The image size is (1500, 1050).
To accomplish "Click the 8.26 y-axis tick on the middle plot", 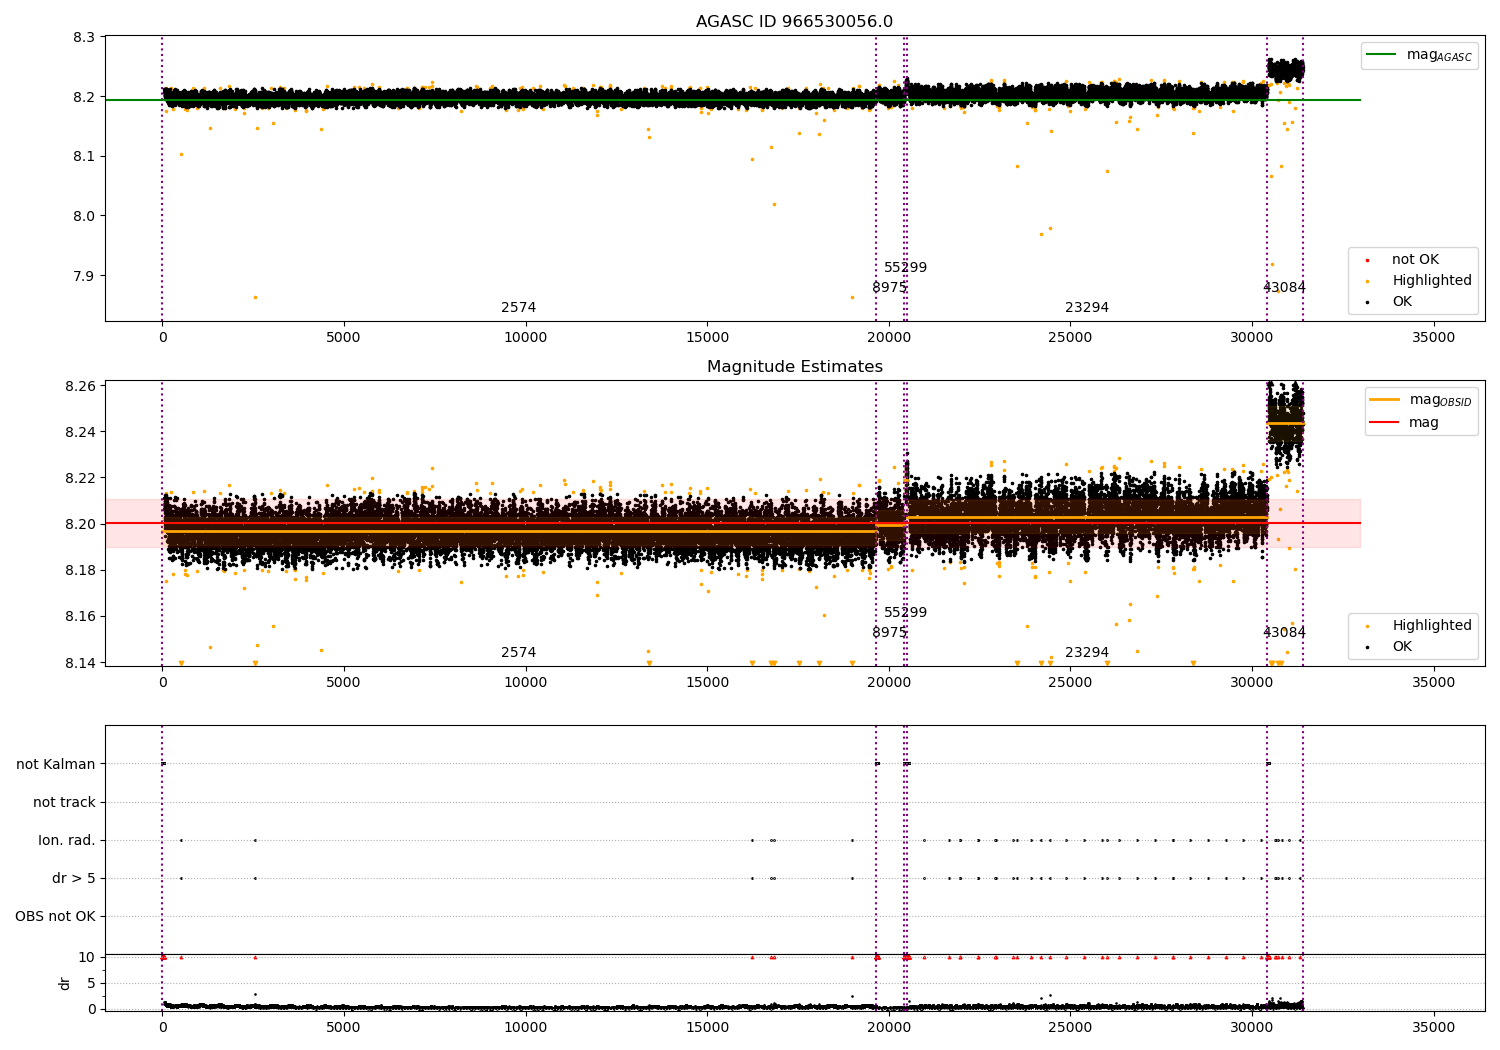I will click(82, 386).
